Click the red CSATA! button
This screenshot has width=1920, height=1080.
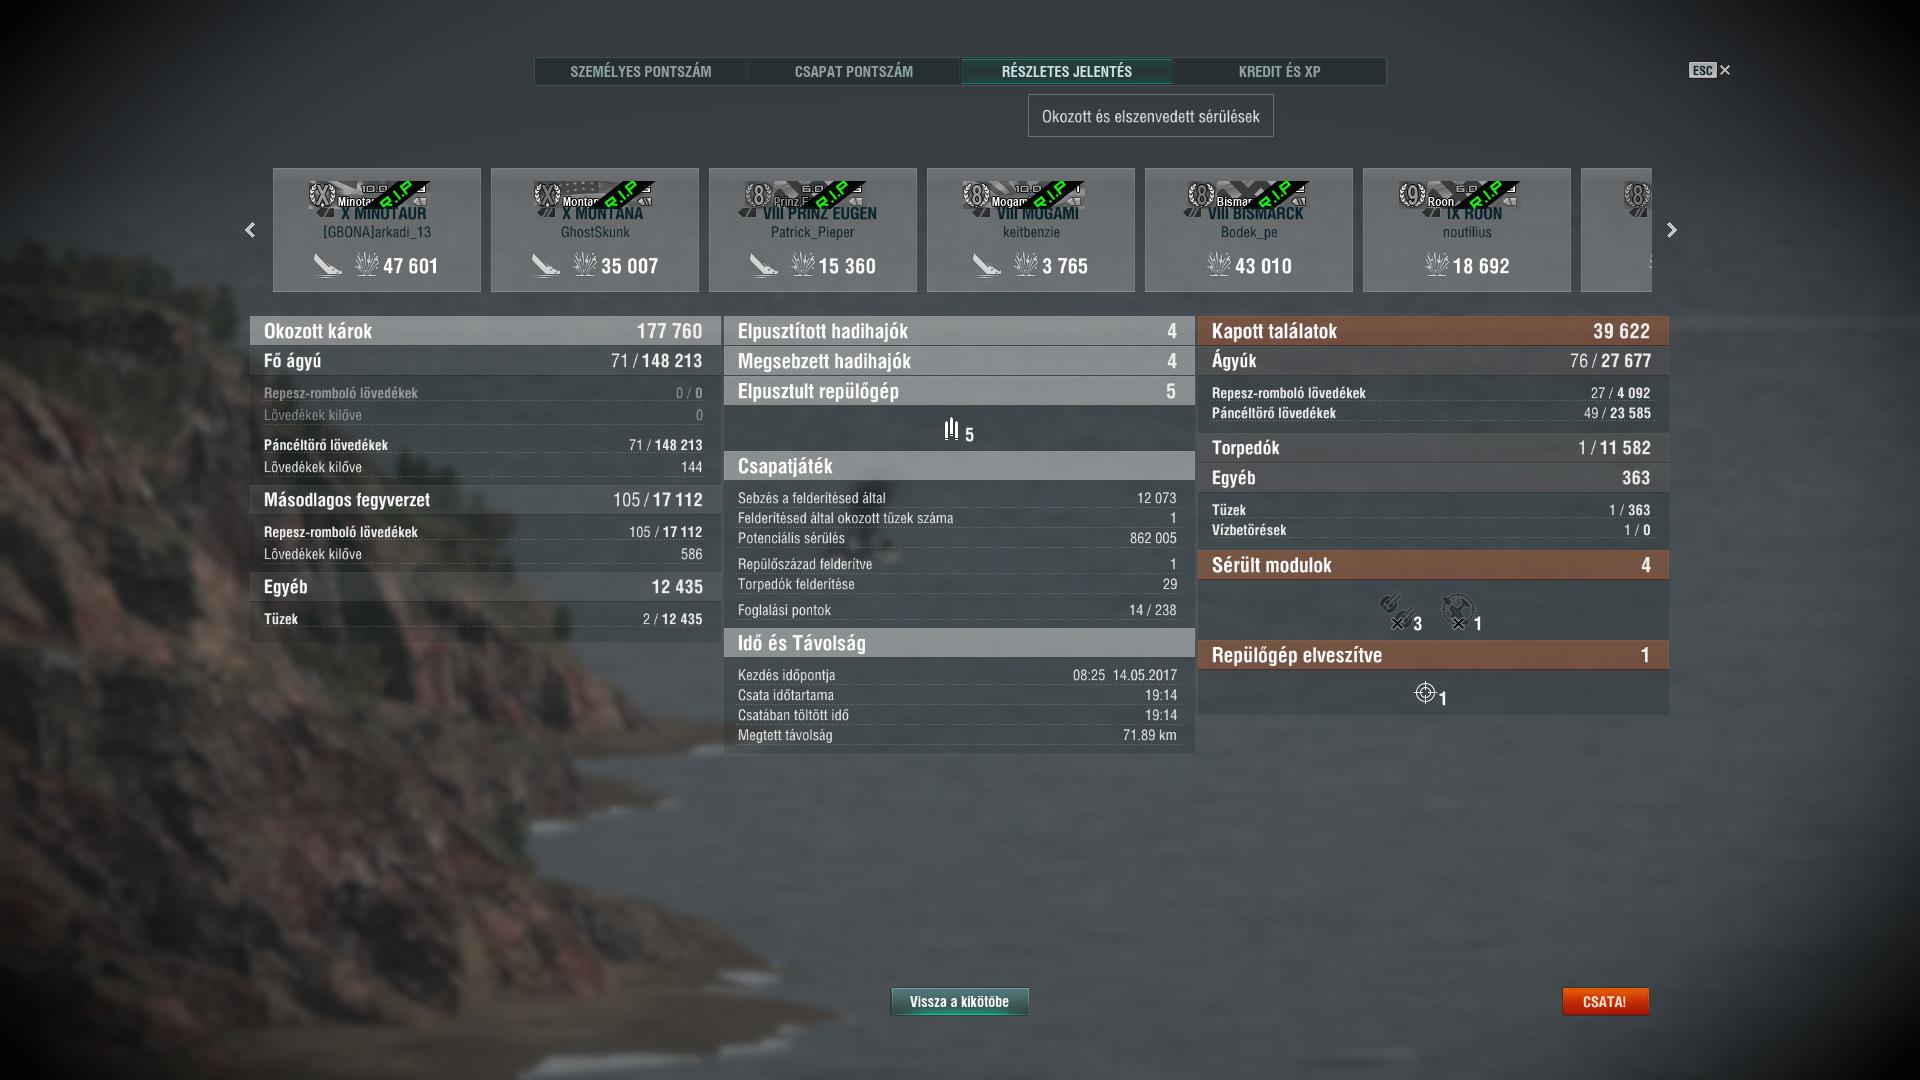1605,1001
